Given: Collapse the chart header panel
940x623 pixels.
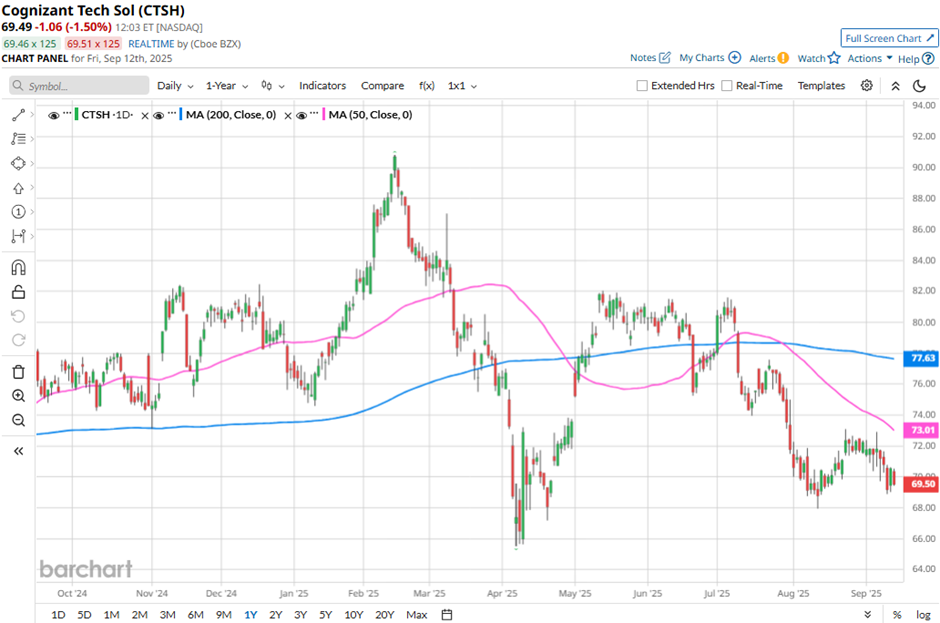Looking at the screenshot, I should click(x=895, y=86).
